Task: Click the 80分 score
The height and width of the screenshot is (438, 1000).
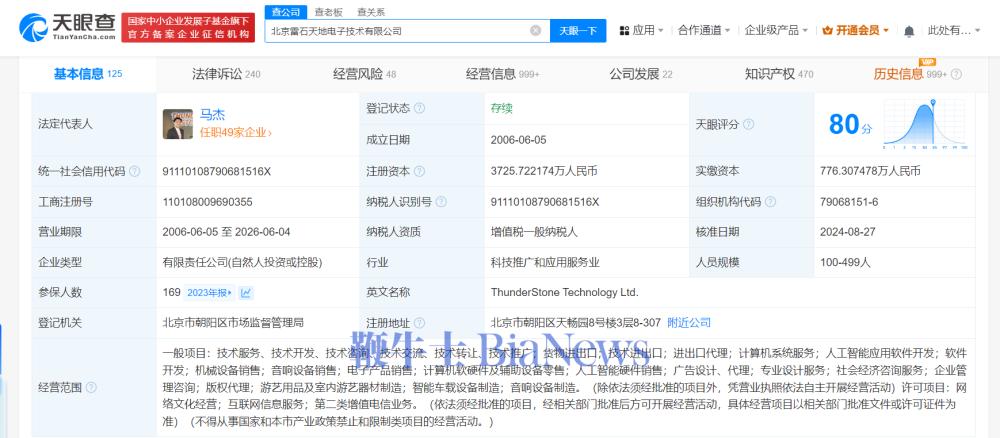Action: [850, 124]
